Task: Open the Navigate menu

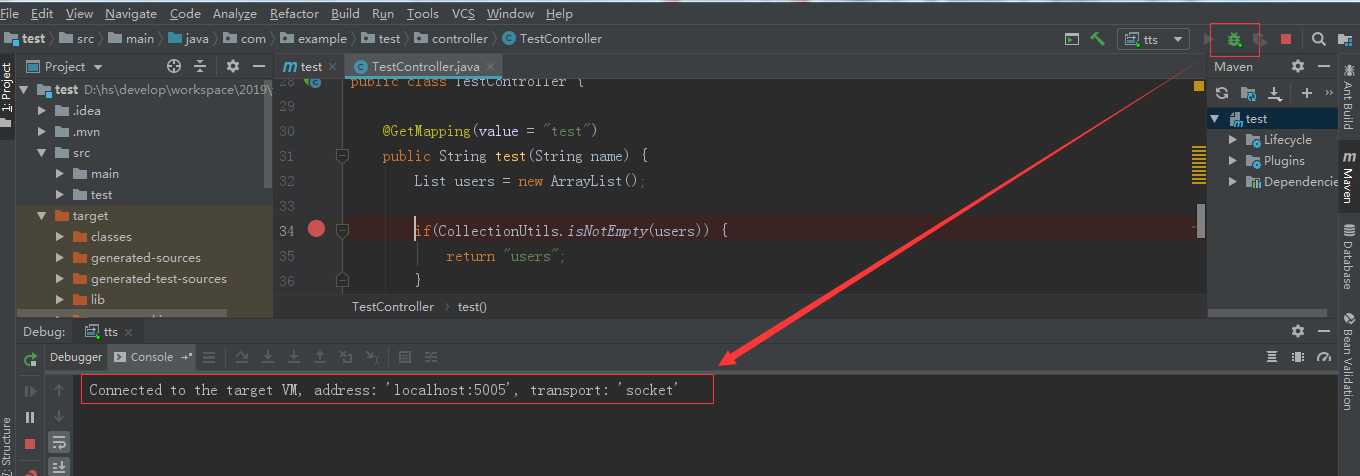Action: tap(131, 14)
